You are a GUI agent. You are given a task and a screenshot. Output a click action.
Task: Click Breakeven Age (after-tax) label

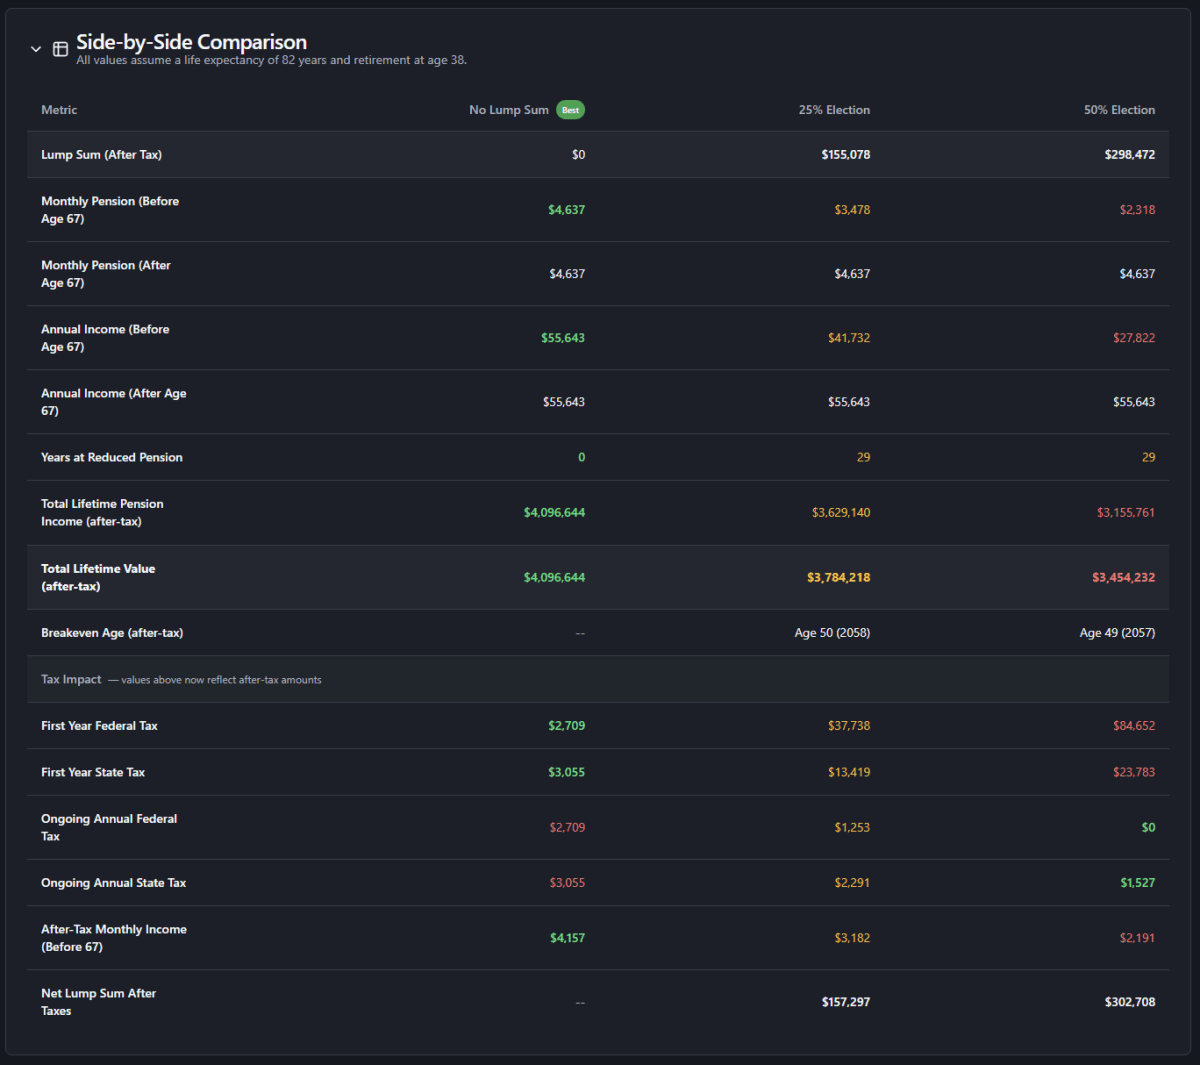coord(112,633)
